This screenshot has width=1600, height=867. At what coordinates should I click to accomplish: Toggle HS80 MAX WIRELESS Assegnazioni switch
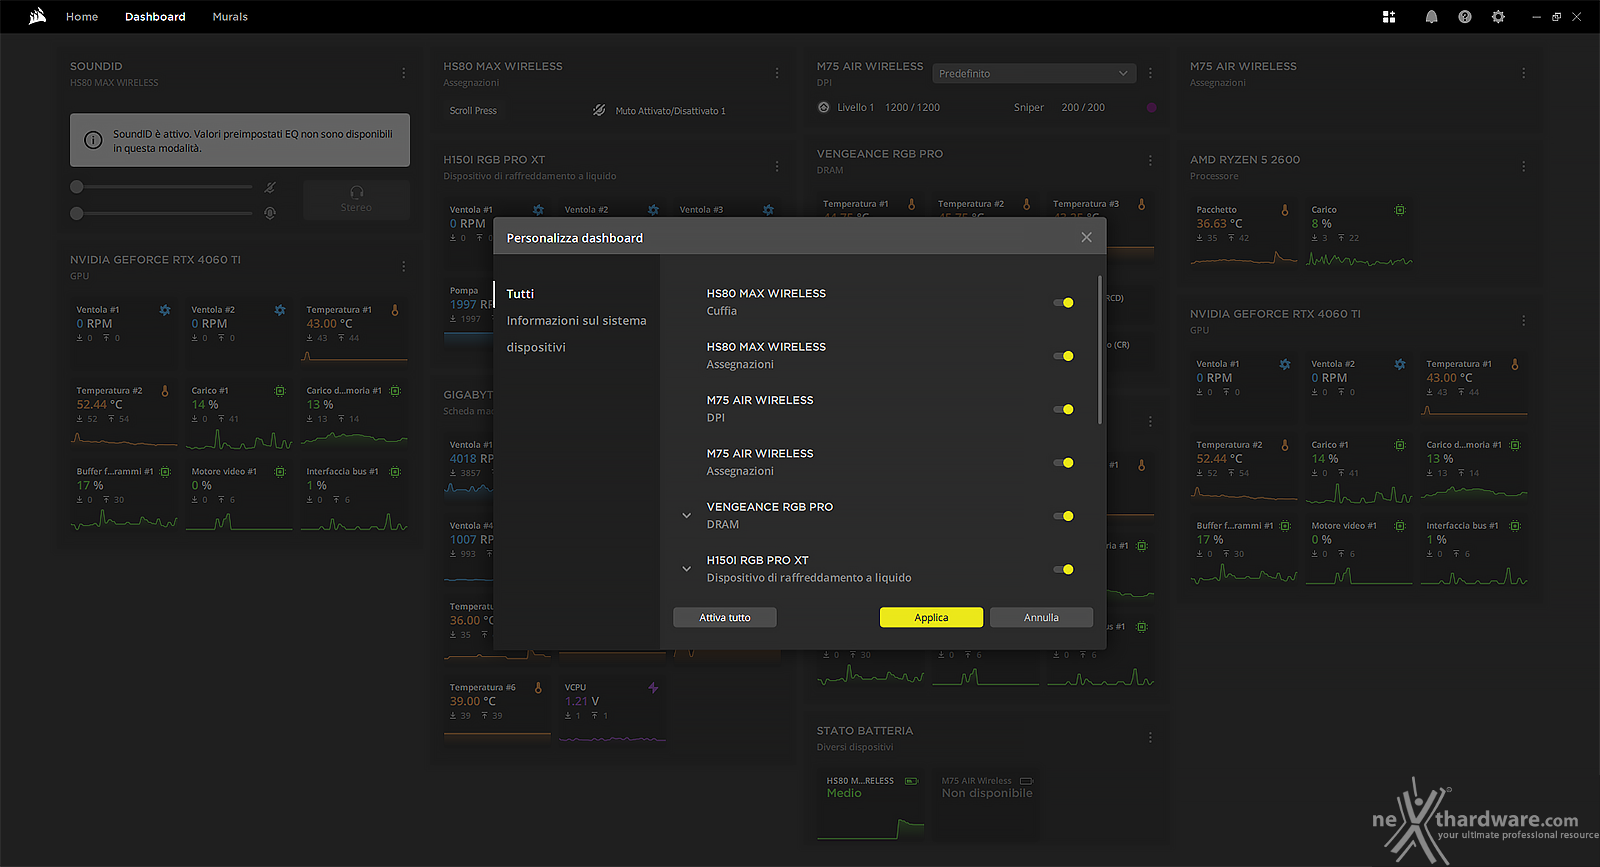tap(1064, 356)
